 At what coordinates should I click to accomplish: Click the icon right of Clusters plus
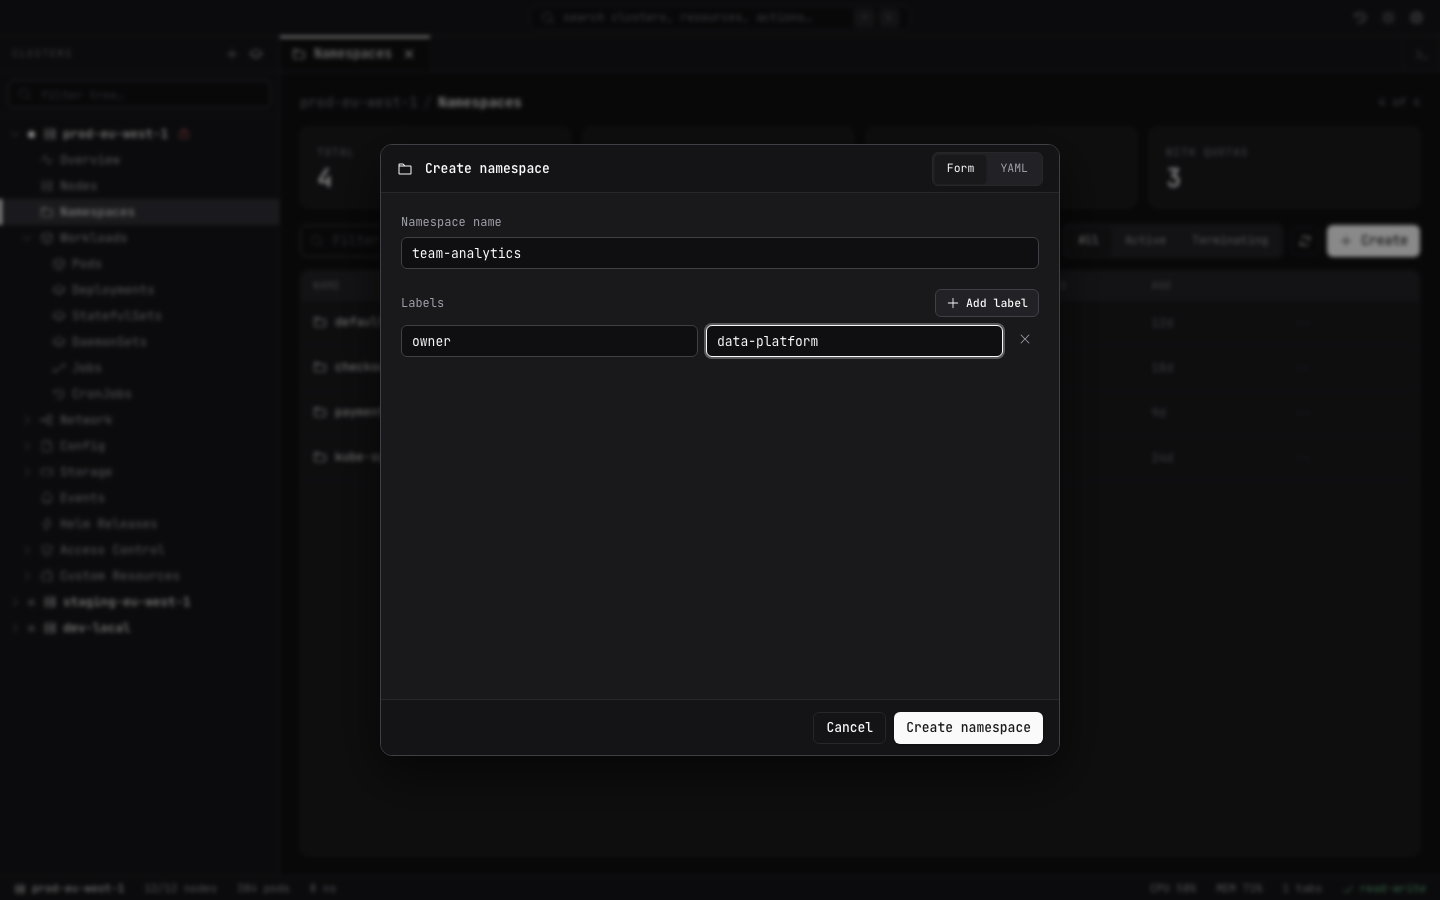click(x=256, y=54)
